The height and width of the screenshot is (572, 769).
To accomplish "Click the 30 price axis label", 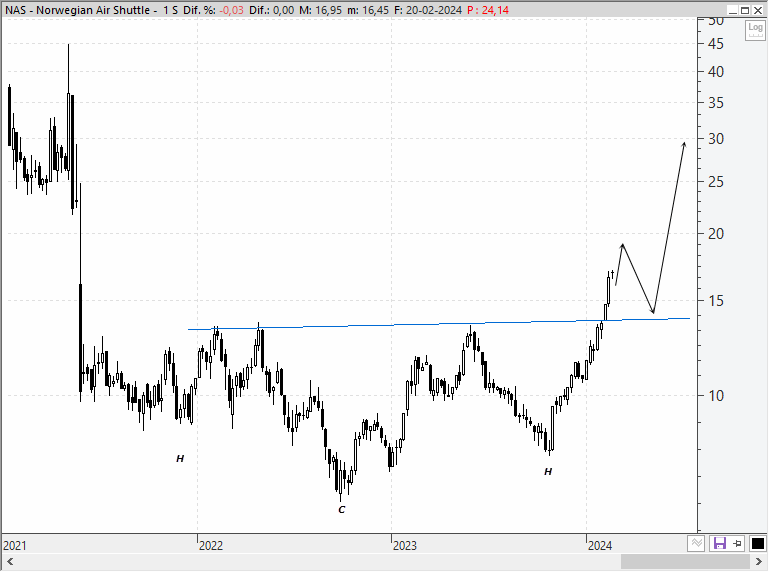I will pos(716,139).
